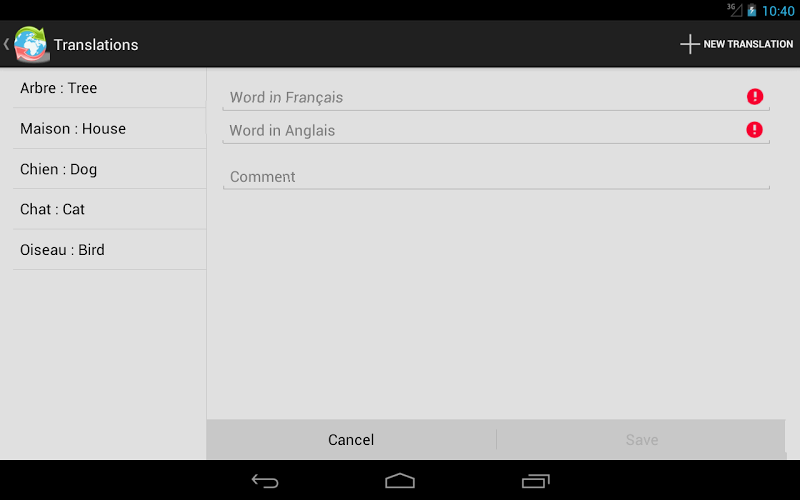Click into the Comment field
Viewport: 800px width, 500px height.
pyautogui.click(x=496, y=177)
